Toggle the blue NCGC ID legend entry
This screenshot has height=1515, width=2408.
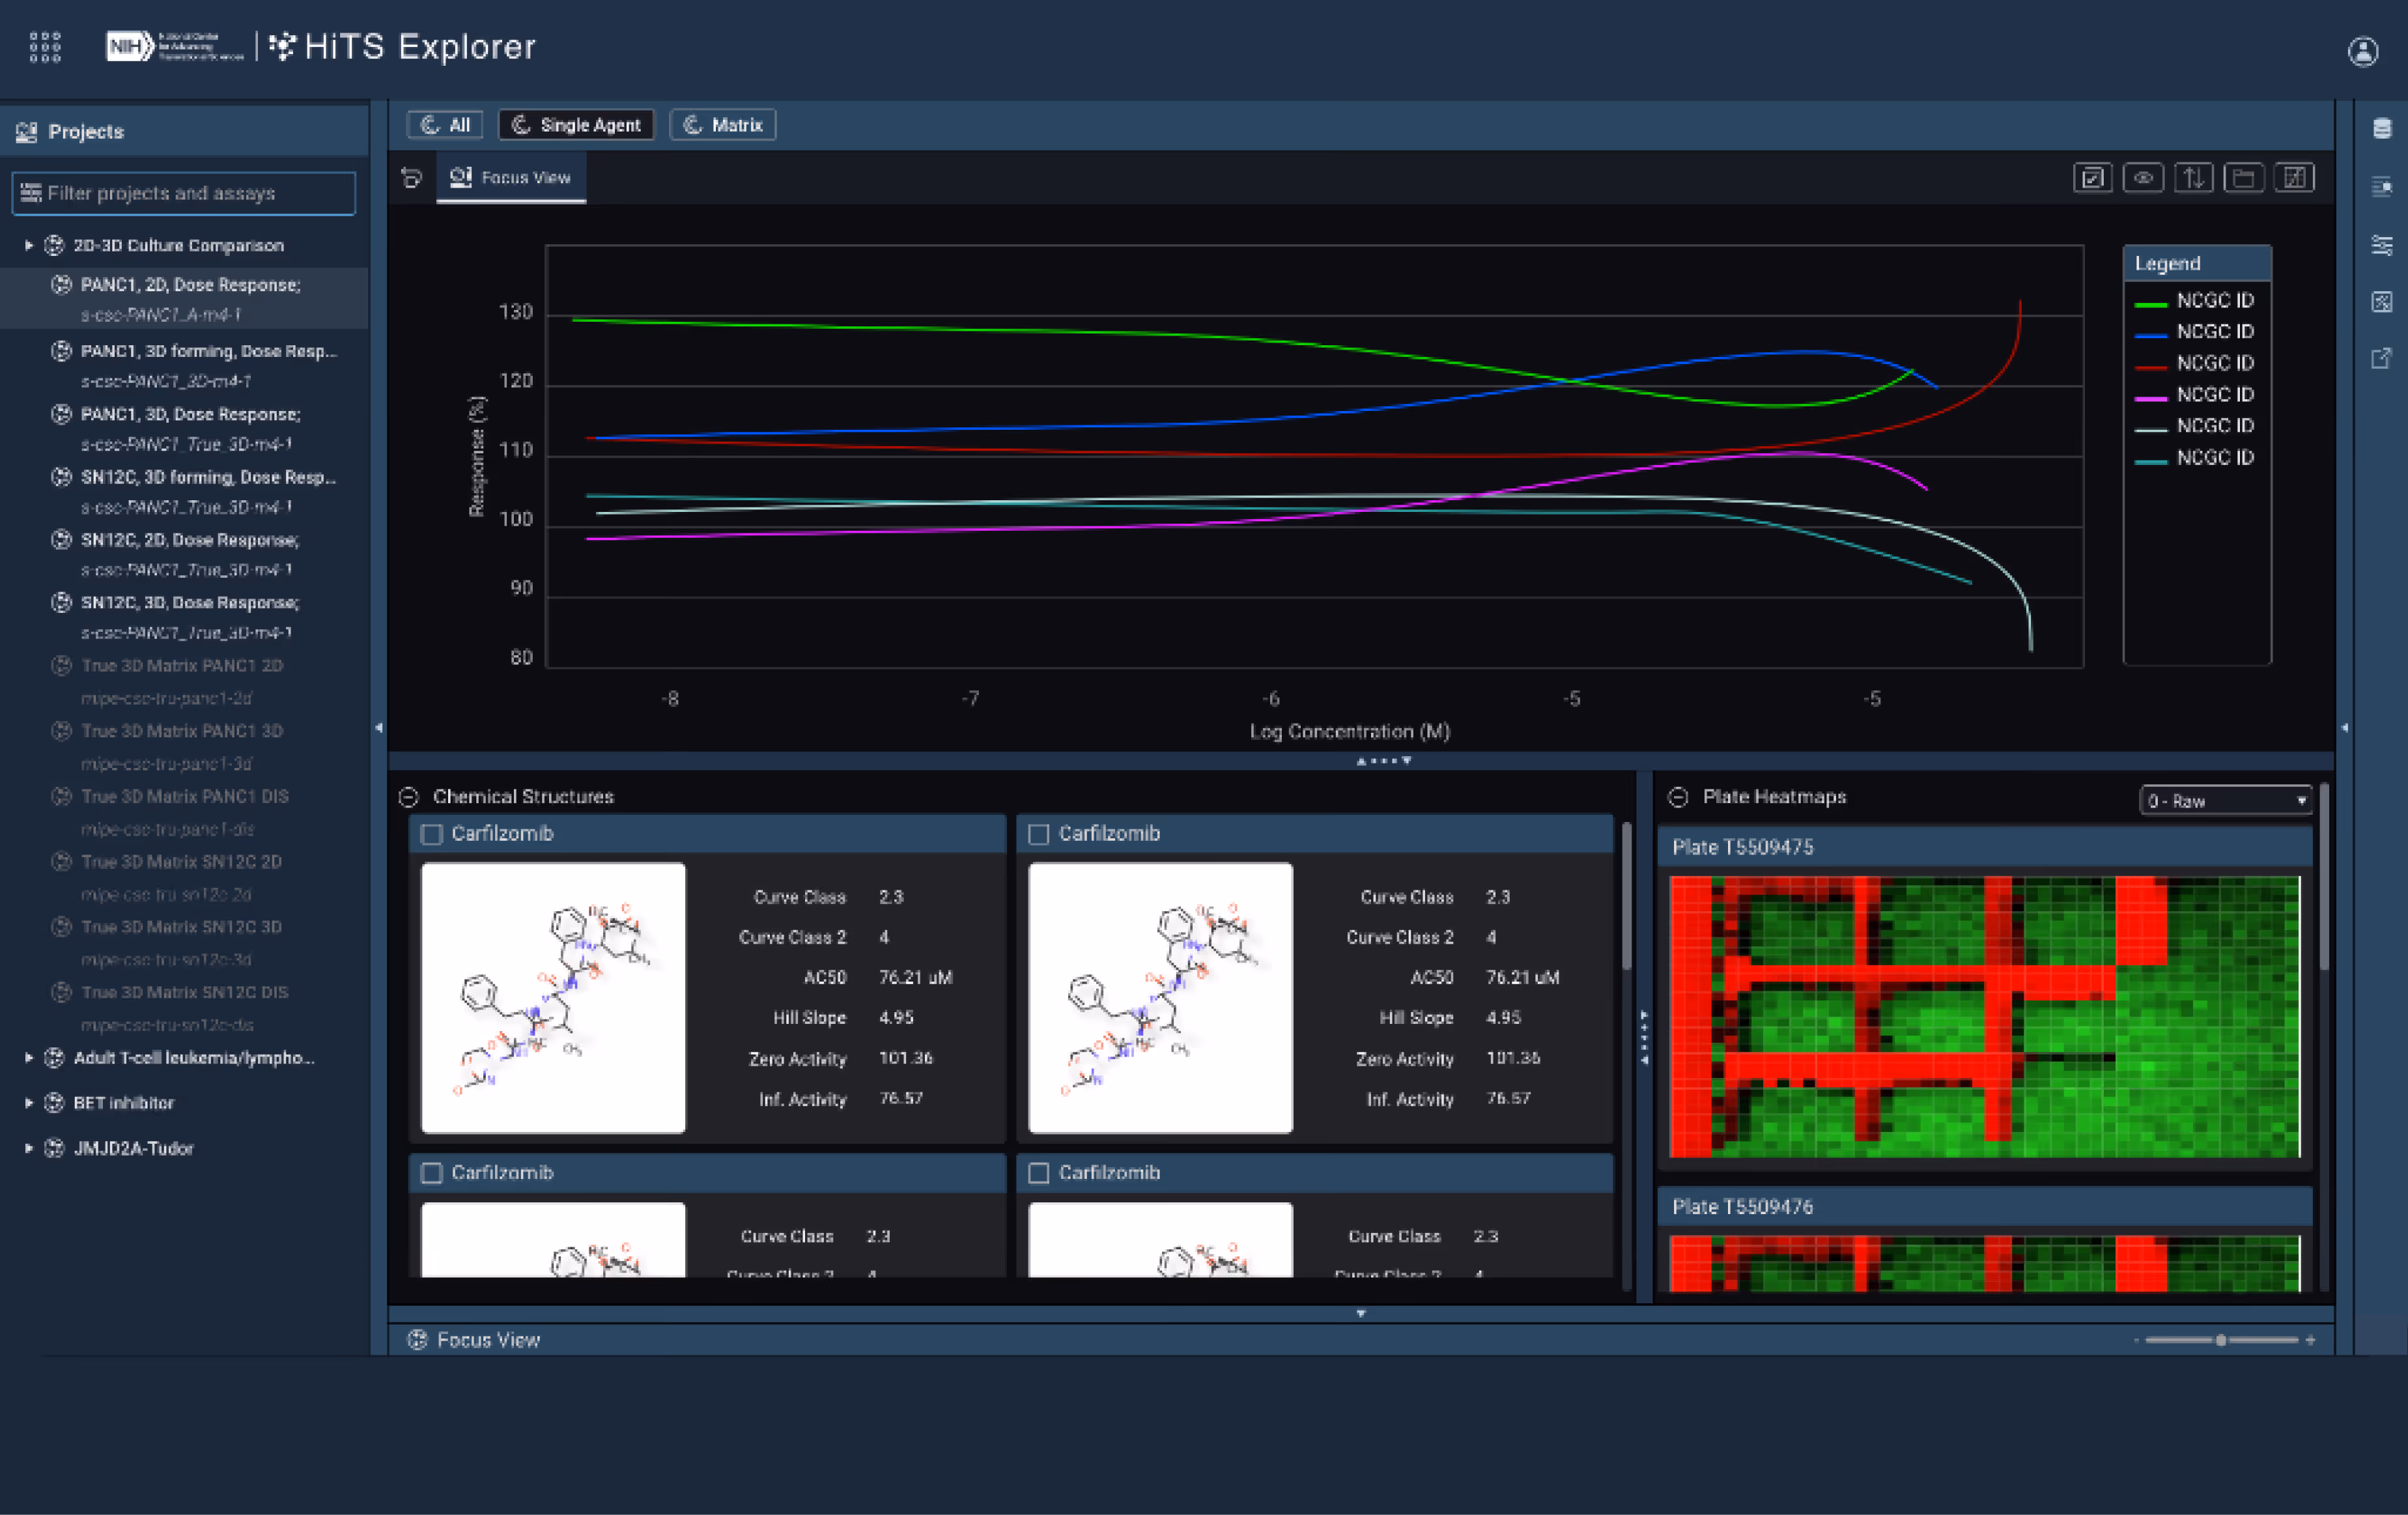tap(2194, 332)
